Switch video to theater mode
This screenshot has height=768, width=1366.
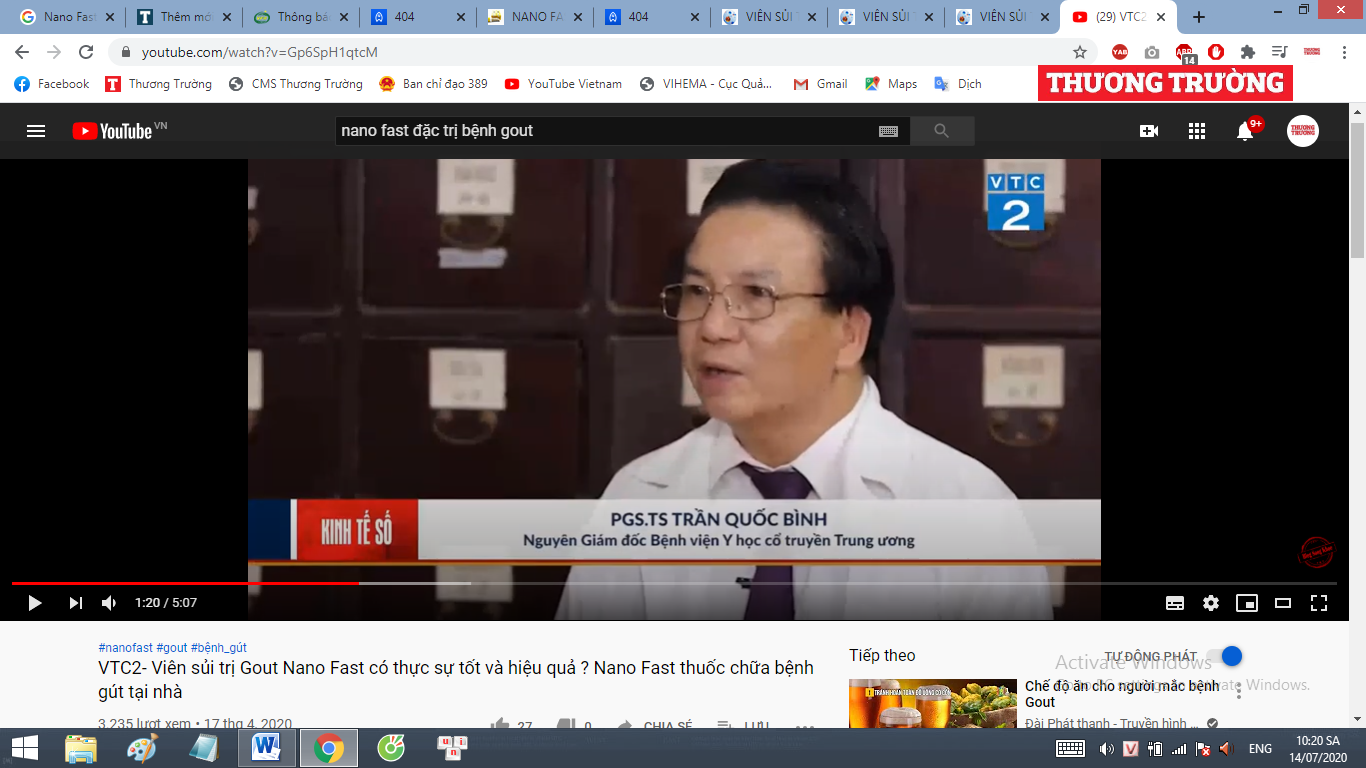tap(1283, 603)
